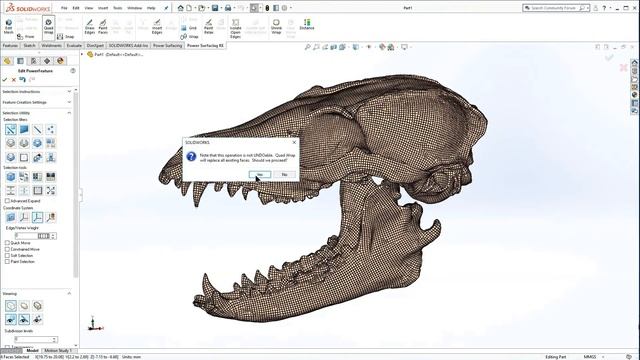Click the Wrap tool below Grid

point(189,36)
